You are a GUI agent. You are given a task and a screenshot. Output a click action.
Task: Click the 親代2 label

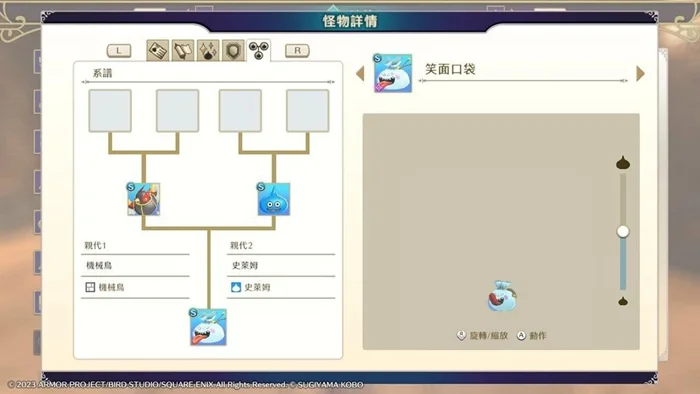click(x=241, y=245)
